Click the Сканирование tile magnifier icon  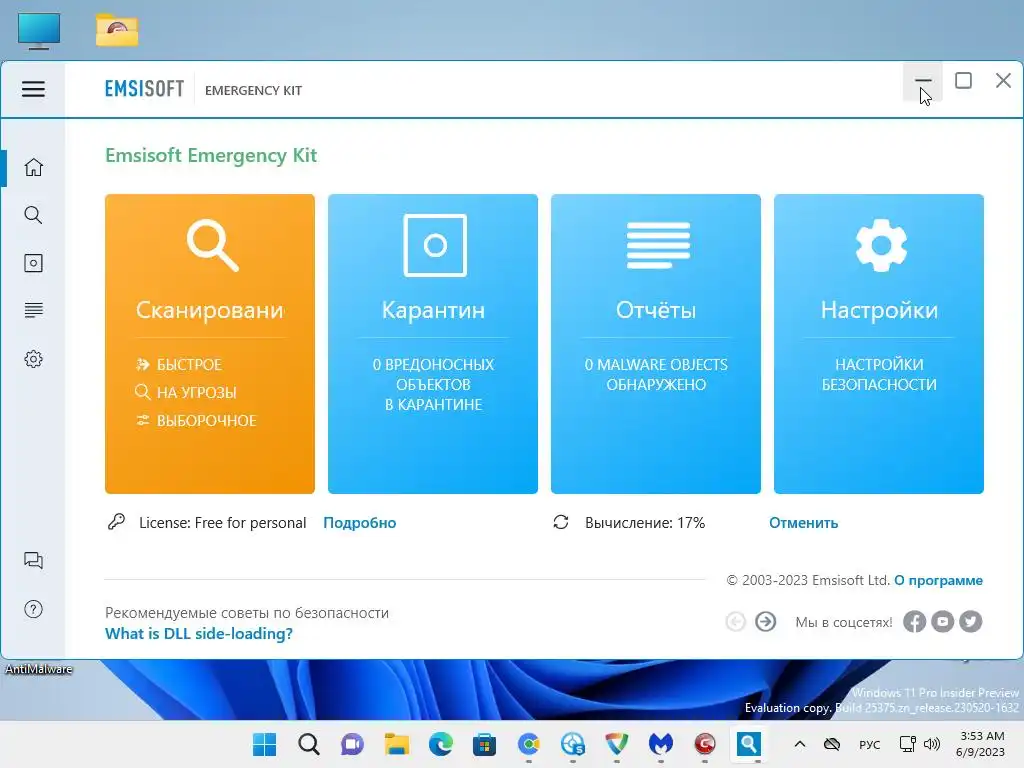coord(212,245)
